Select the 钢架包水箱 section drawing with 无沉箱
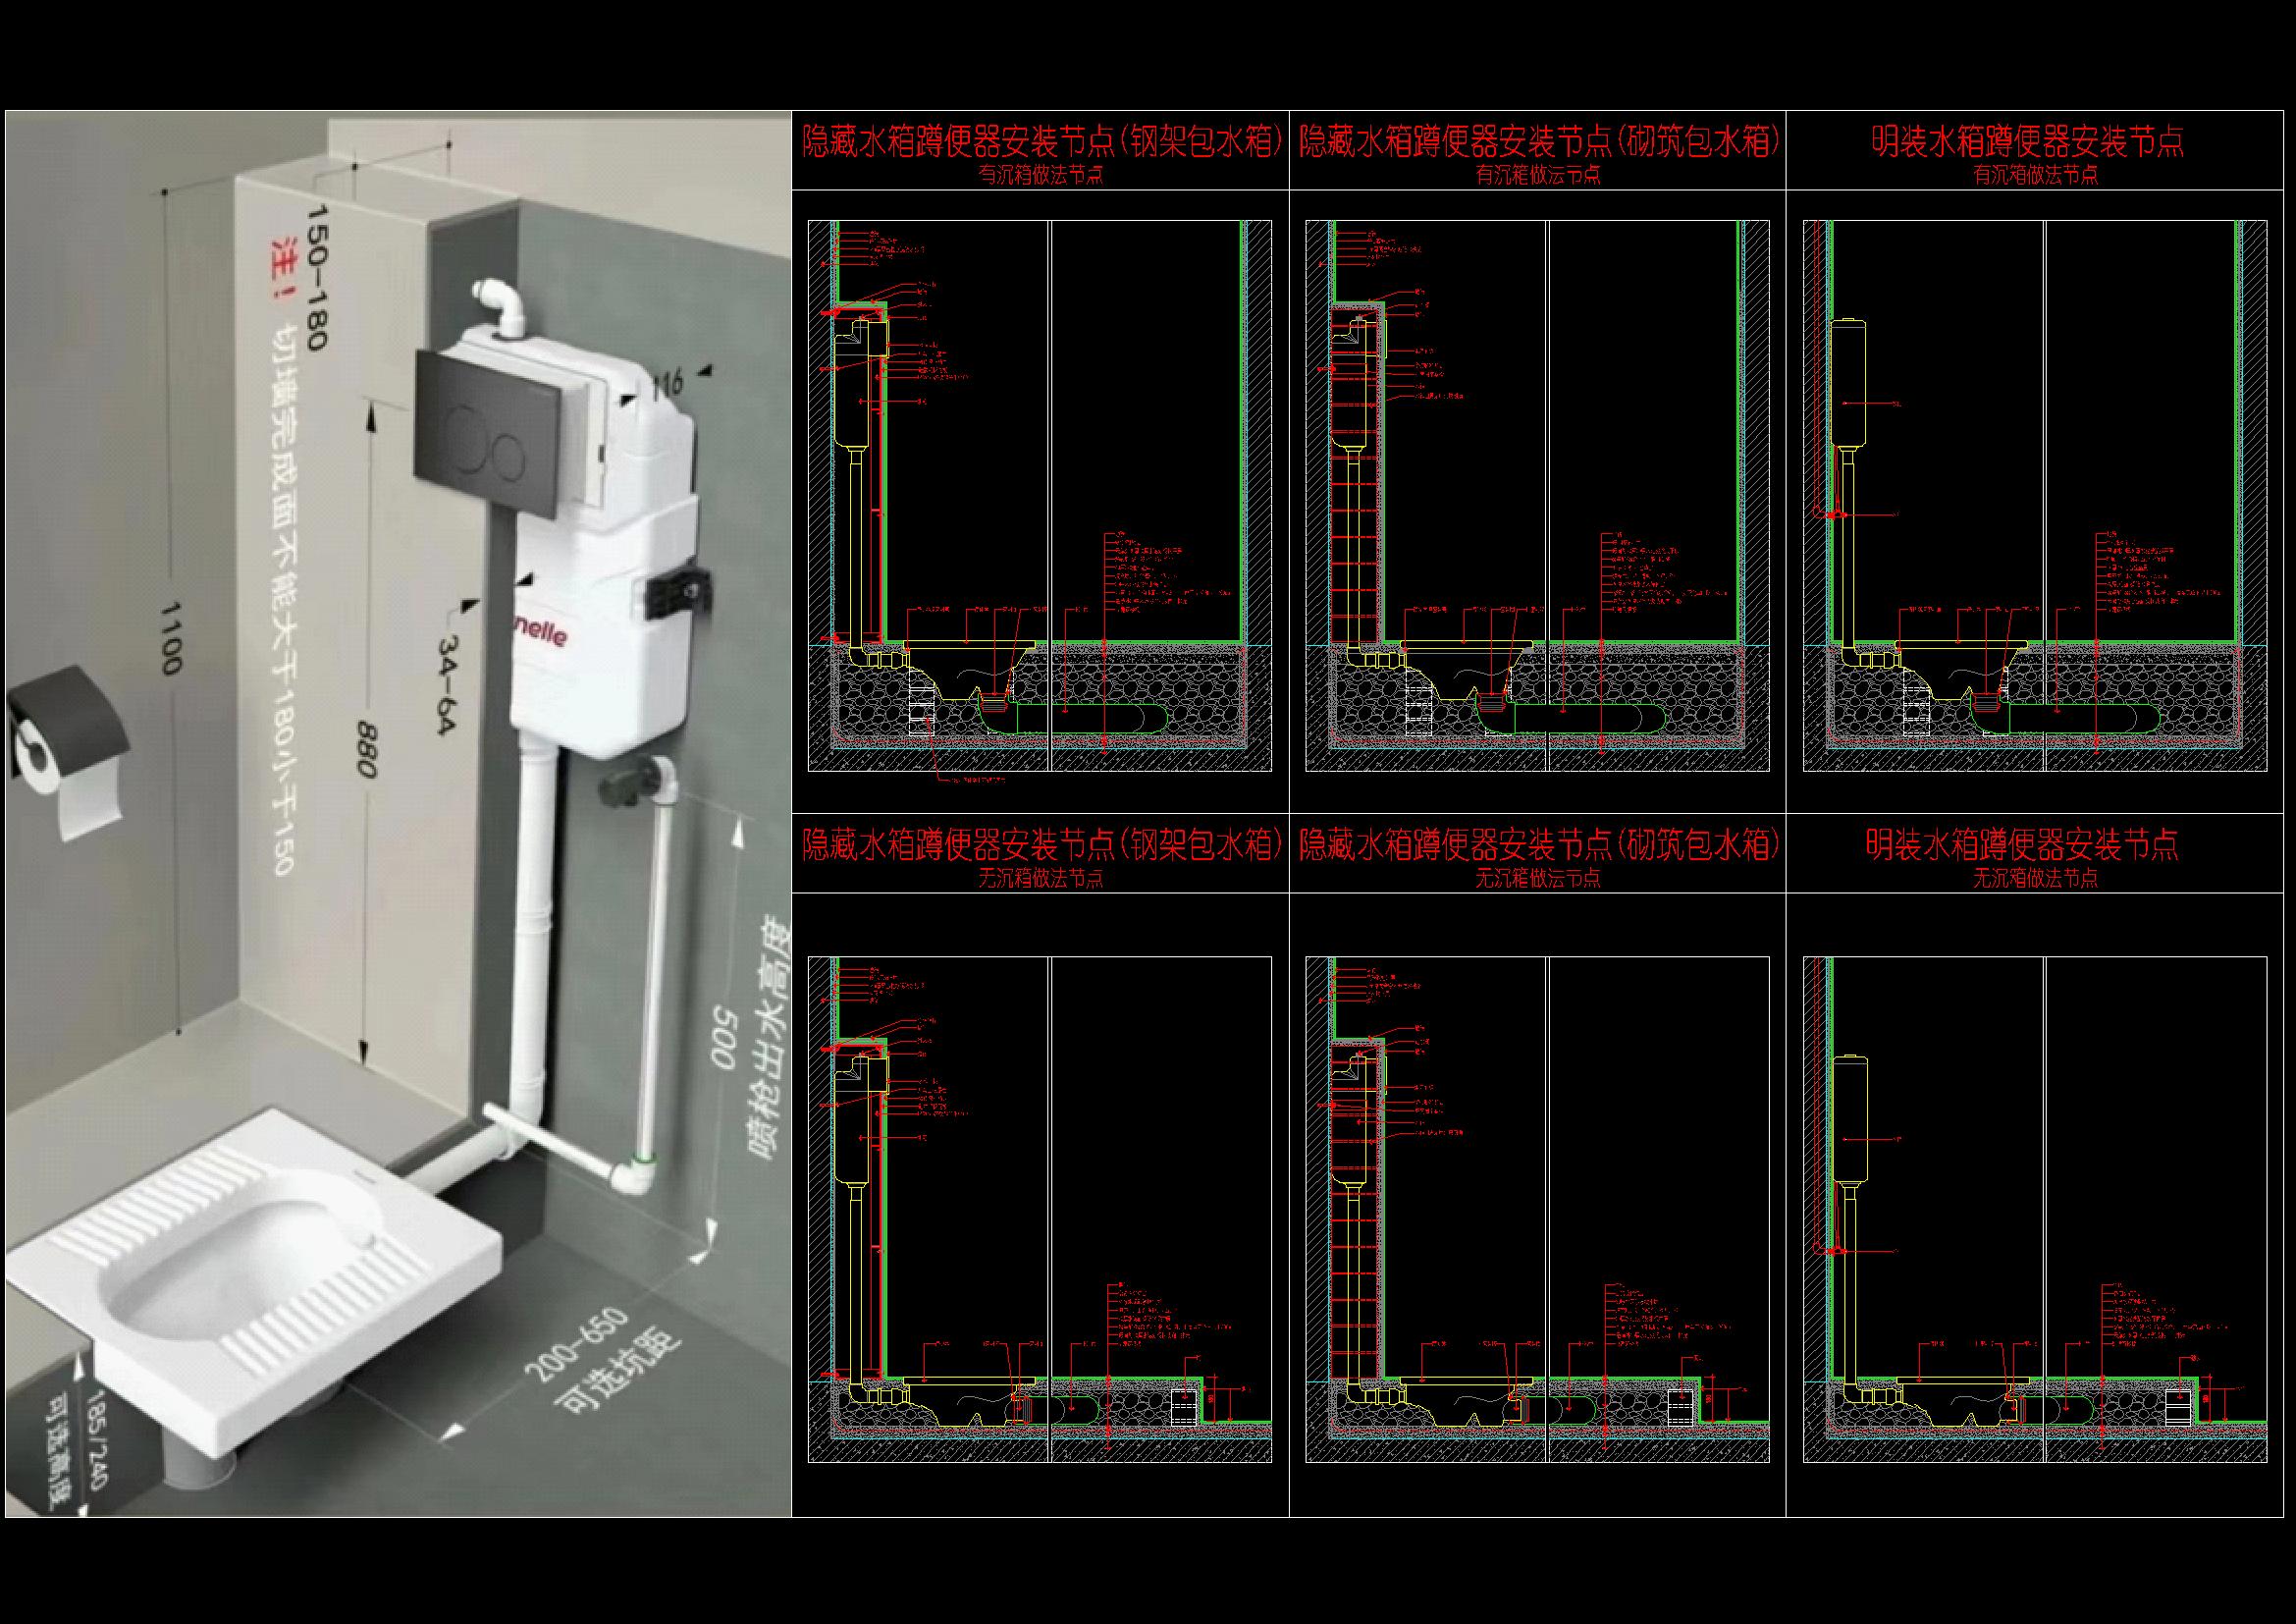 coord(1040,1210)
